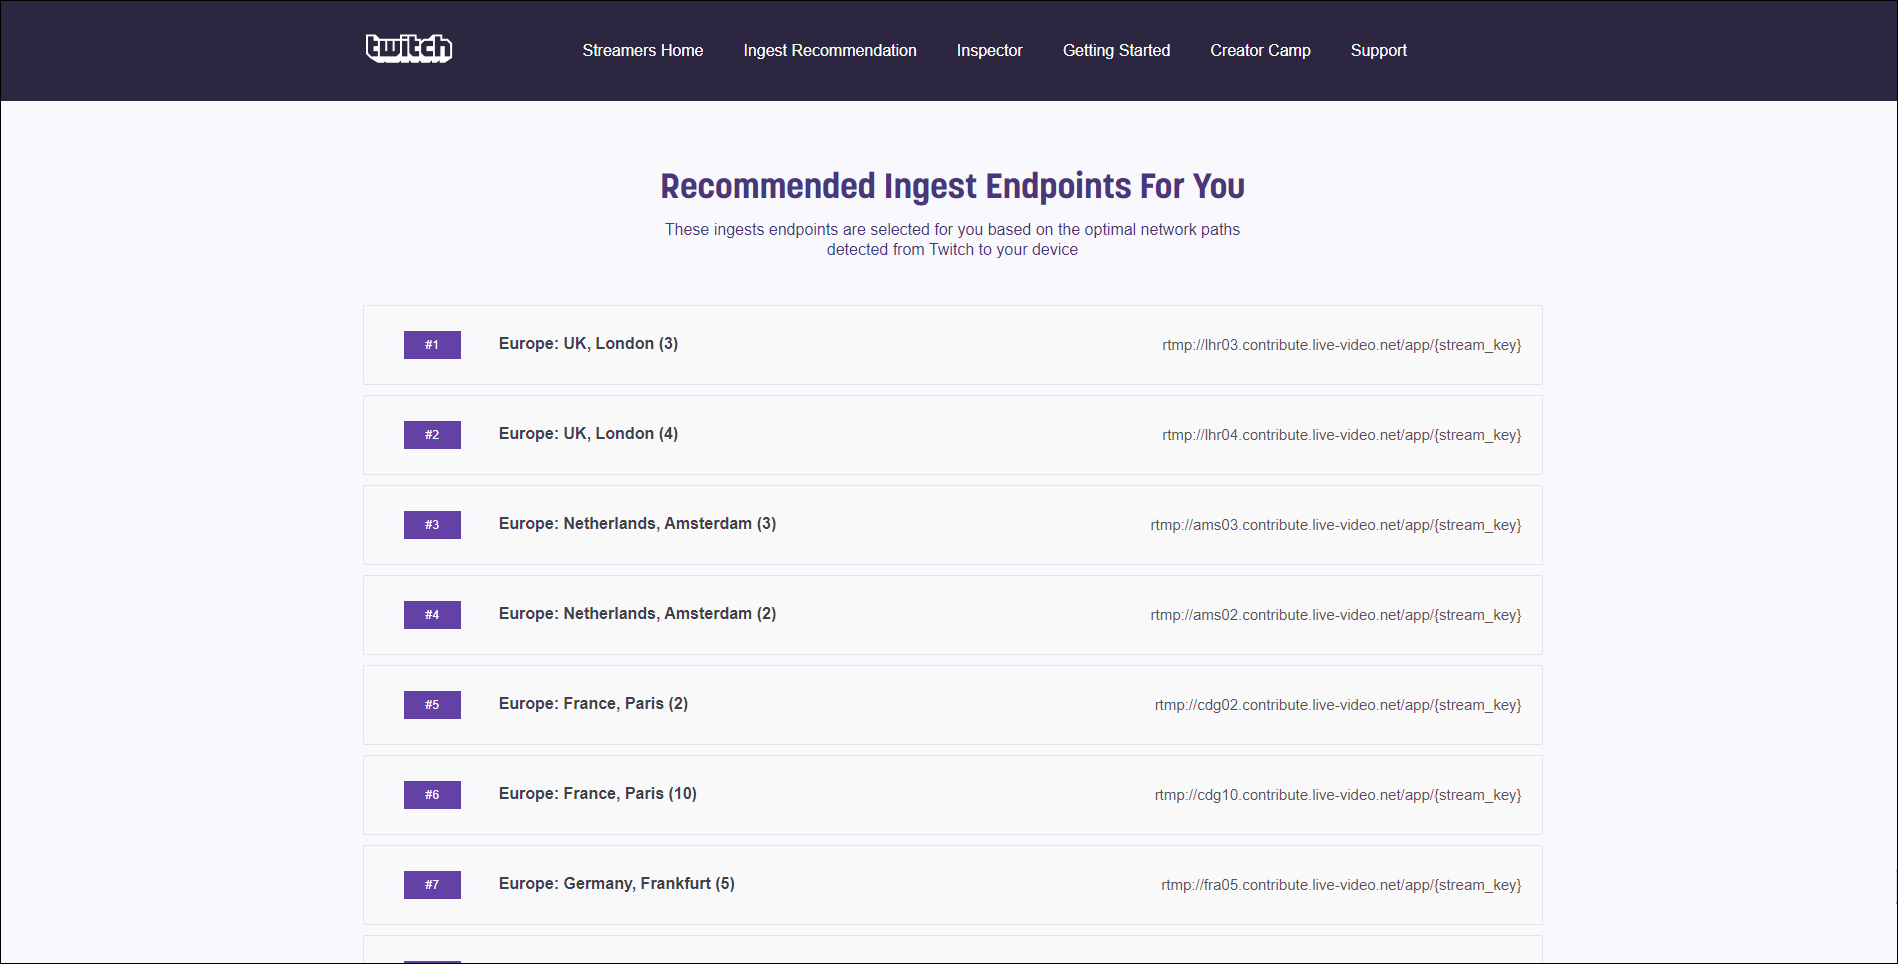1898x964 pixels.
Task: Select the cdg02 Paris RTMP URL
Action: point(1337,705)
